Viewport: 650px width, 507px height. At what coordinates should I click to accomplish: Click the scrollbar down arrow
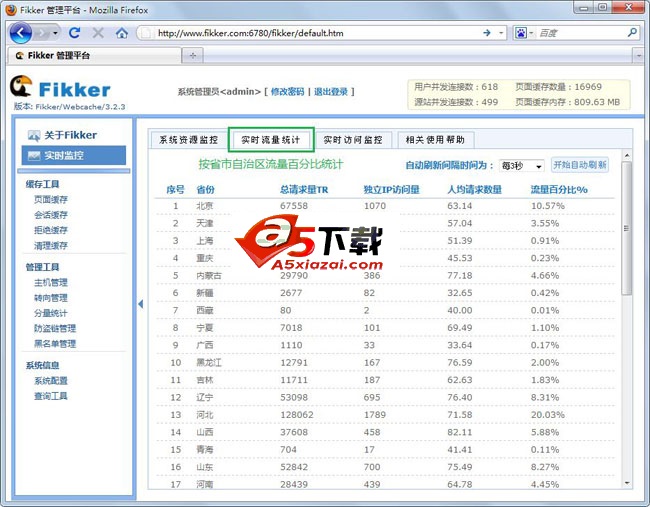tap(627, 483)
